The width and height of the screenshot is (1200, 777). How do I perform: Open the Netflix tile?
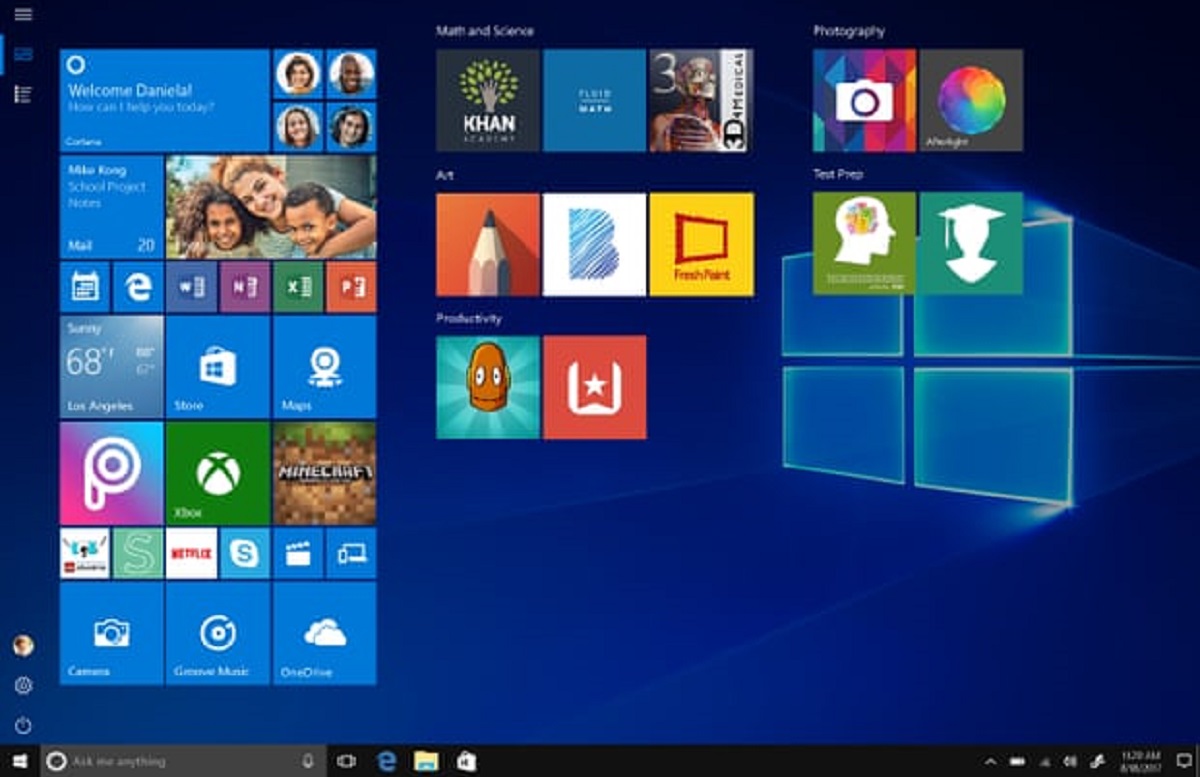[191, 554]
